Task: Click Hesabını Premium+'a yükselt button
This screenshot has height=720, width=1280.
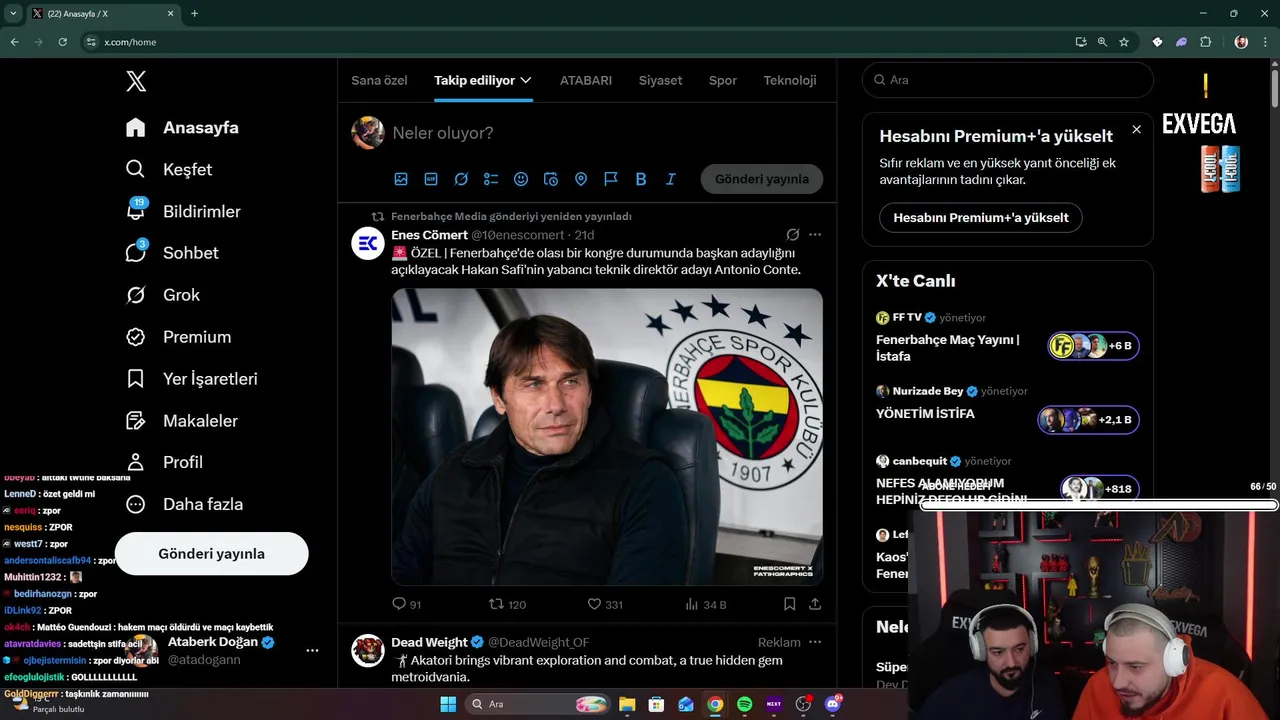Action: (980, 217)
